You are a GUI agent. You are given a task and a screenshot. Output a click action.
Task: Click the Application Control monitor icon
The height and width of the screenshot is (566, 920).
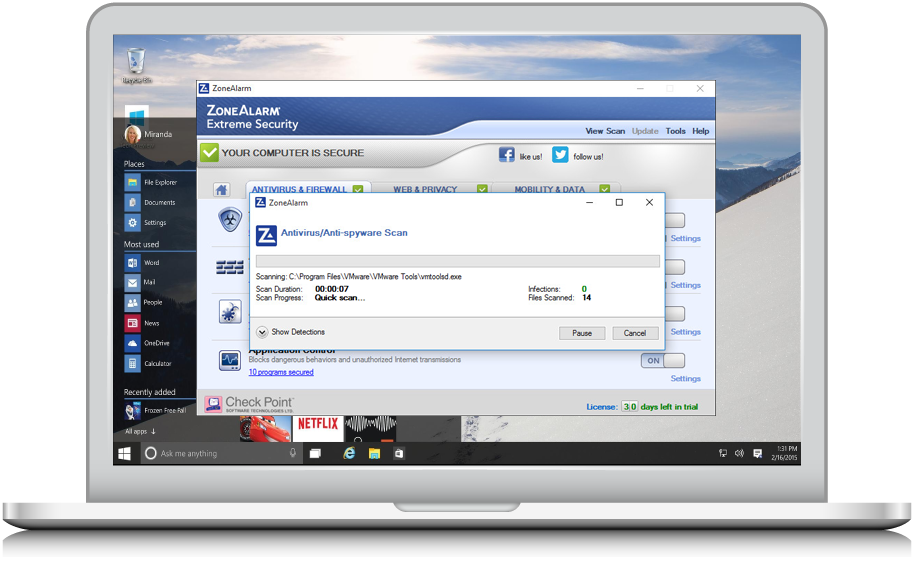[x=230, y=360]
